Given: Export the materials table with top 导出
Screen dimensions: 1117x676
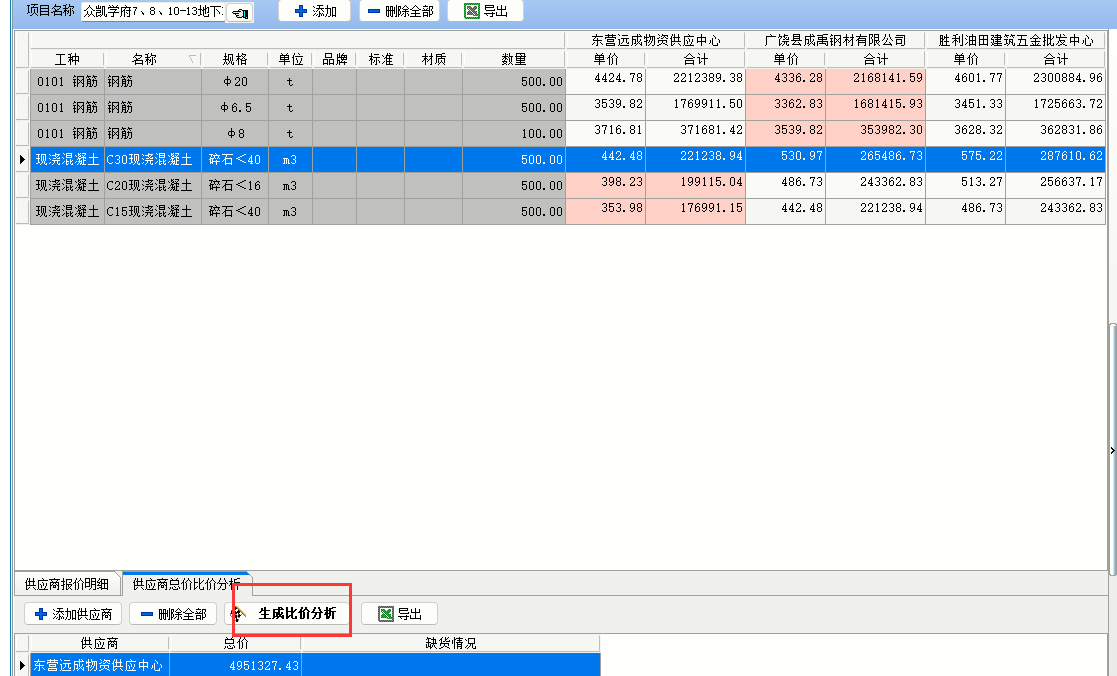Looking at the screenshot, I should tap(486, 11).
